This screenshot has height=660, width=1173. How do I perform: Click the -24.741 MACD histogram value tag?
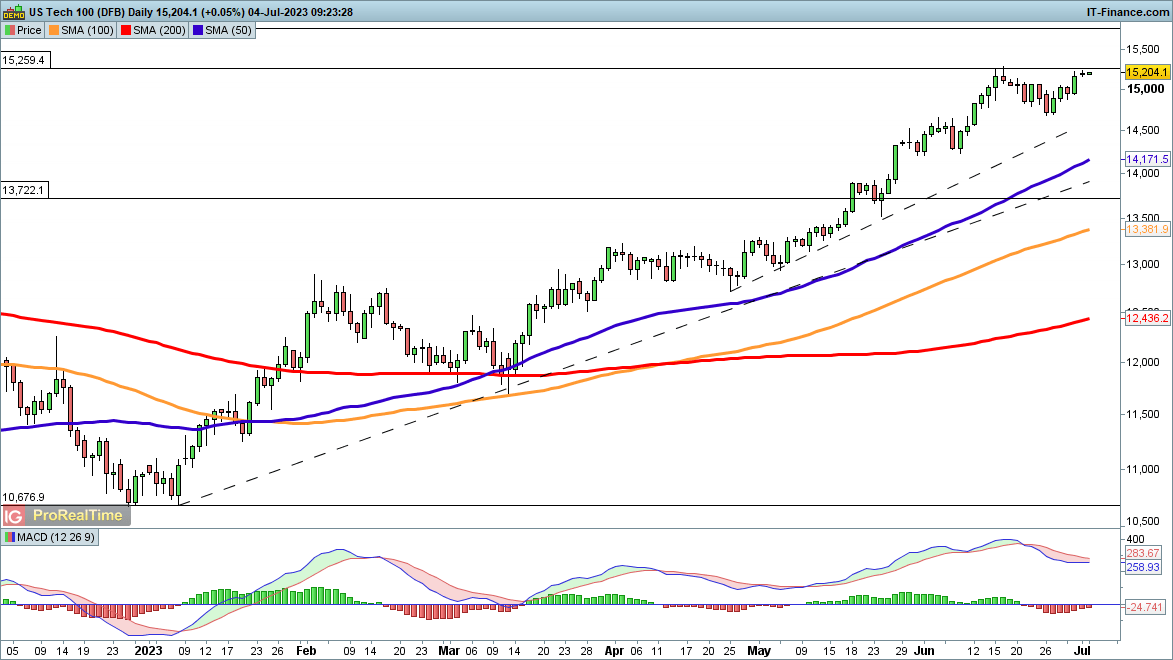pos(1145,607)
